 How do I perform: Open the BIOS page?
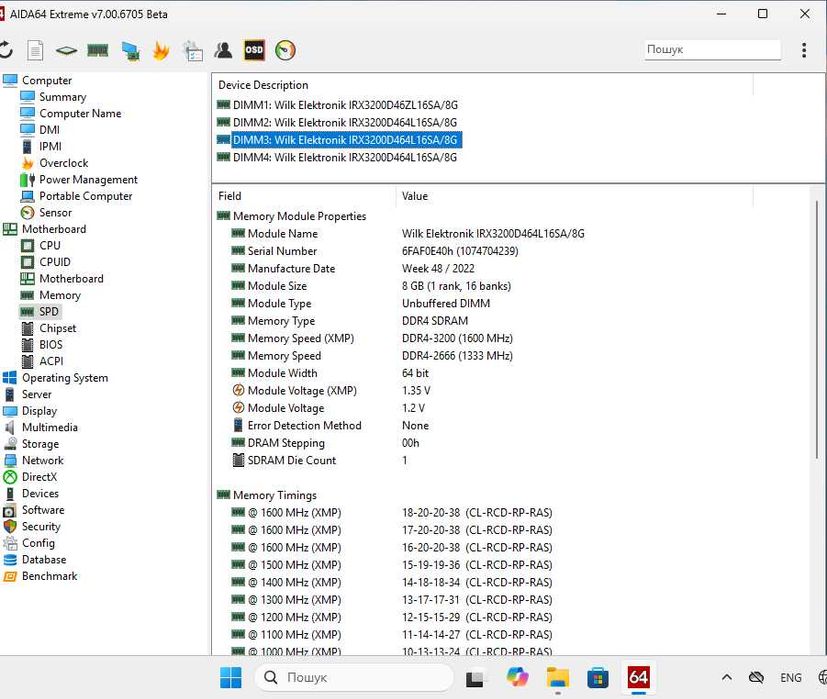51,344
